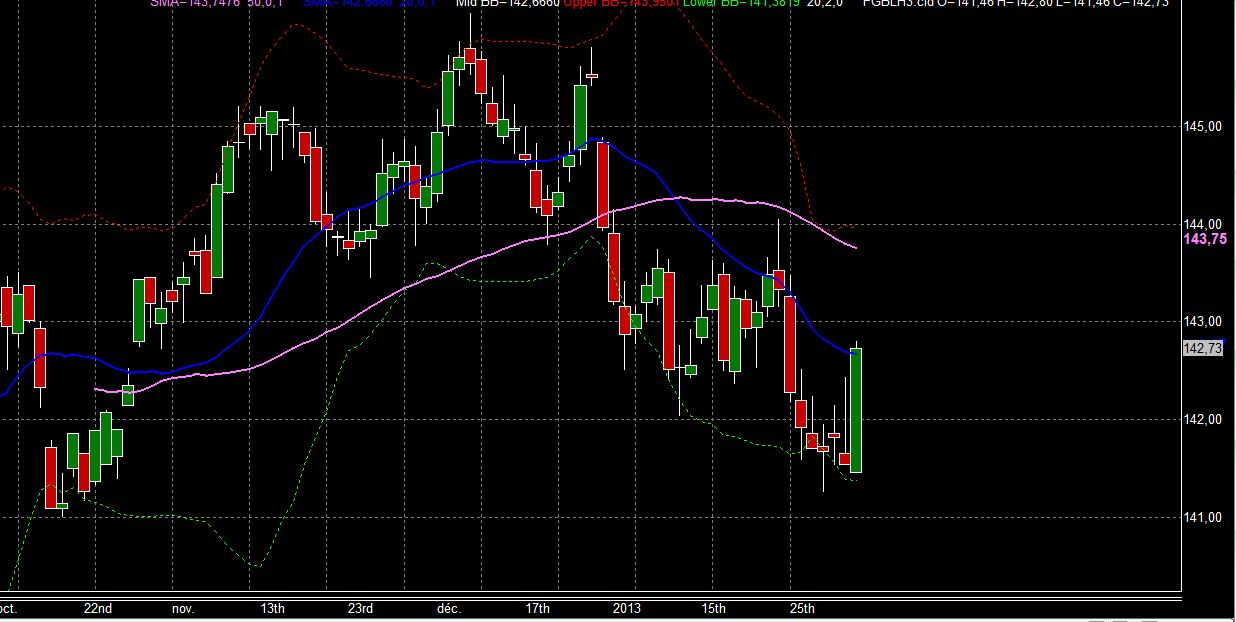Click the oct. date axis label

point(8,608)
